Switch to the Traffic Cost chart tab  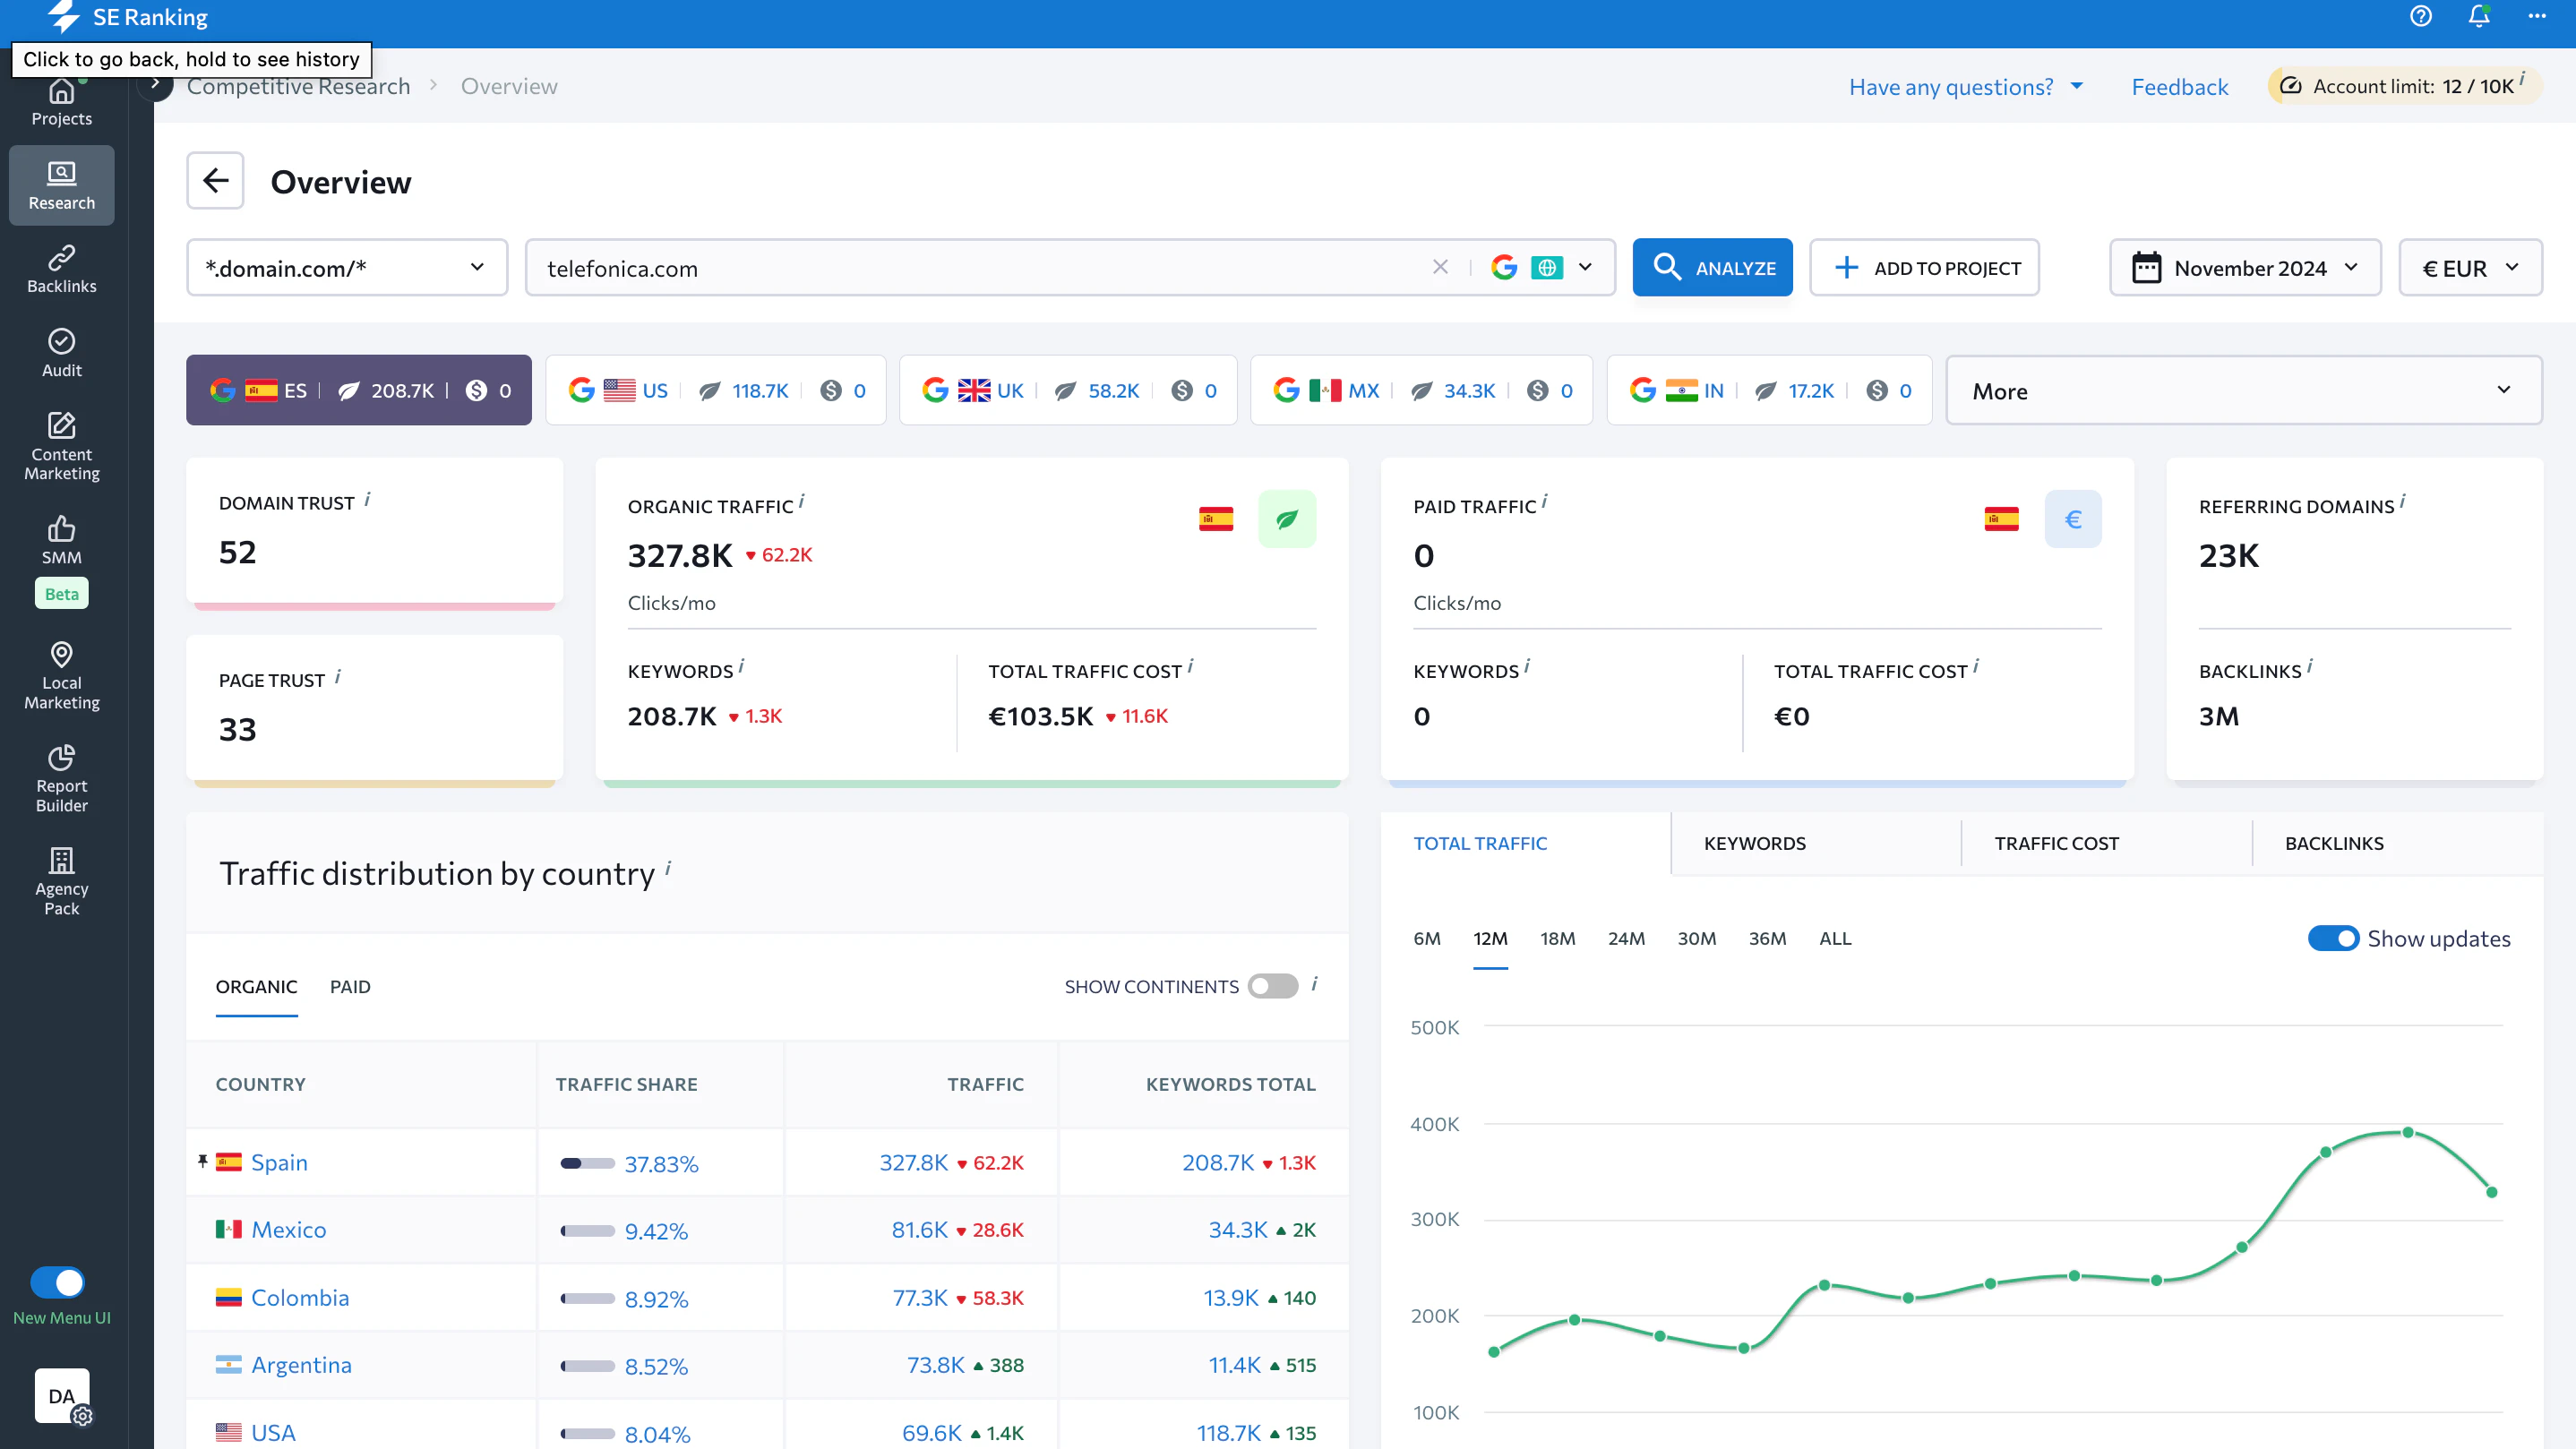click(x=2056, y=843)
